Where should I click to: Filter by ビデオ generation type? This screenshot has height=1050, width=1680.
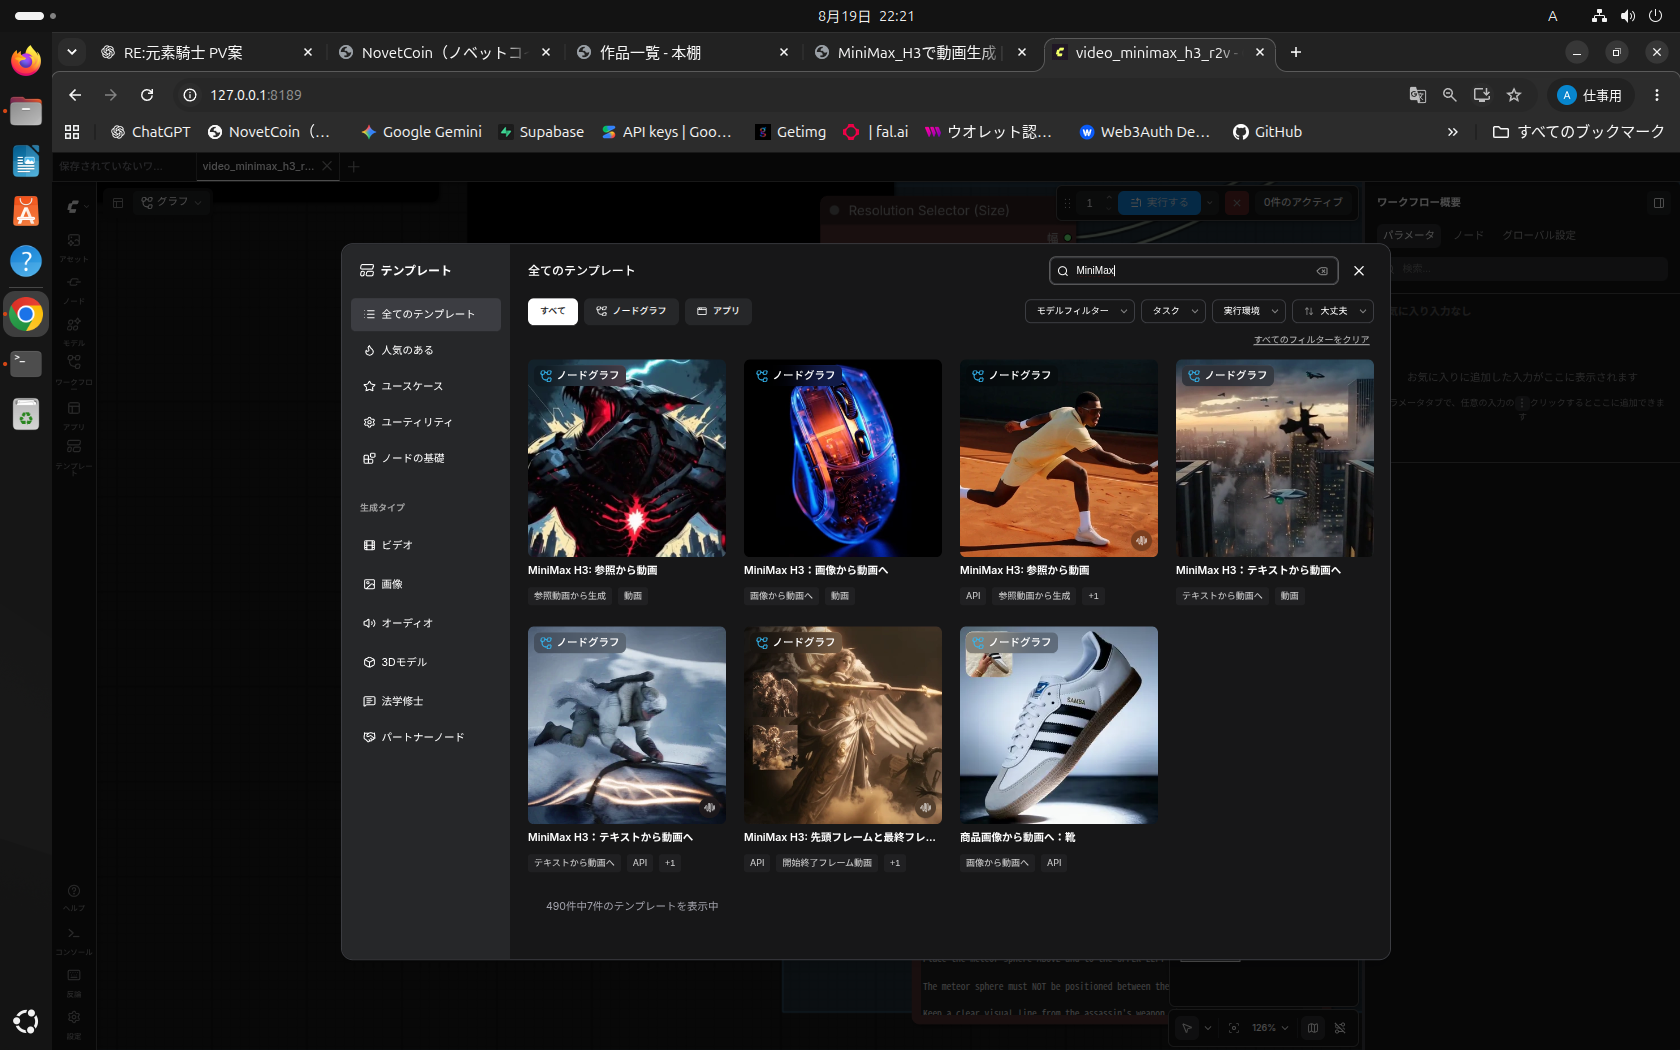(x=426, y=545)
